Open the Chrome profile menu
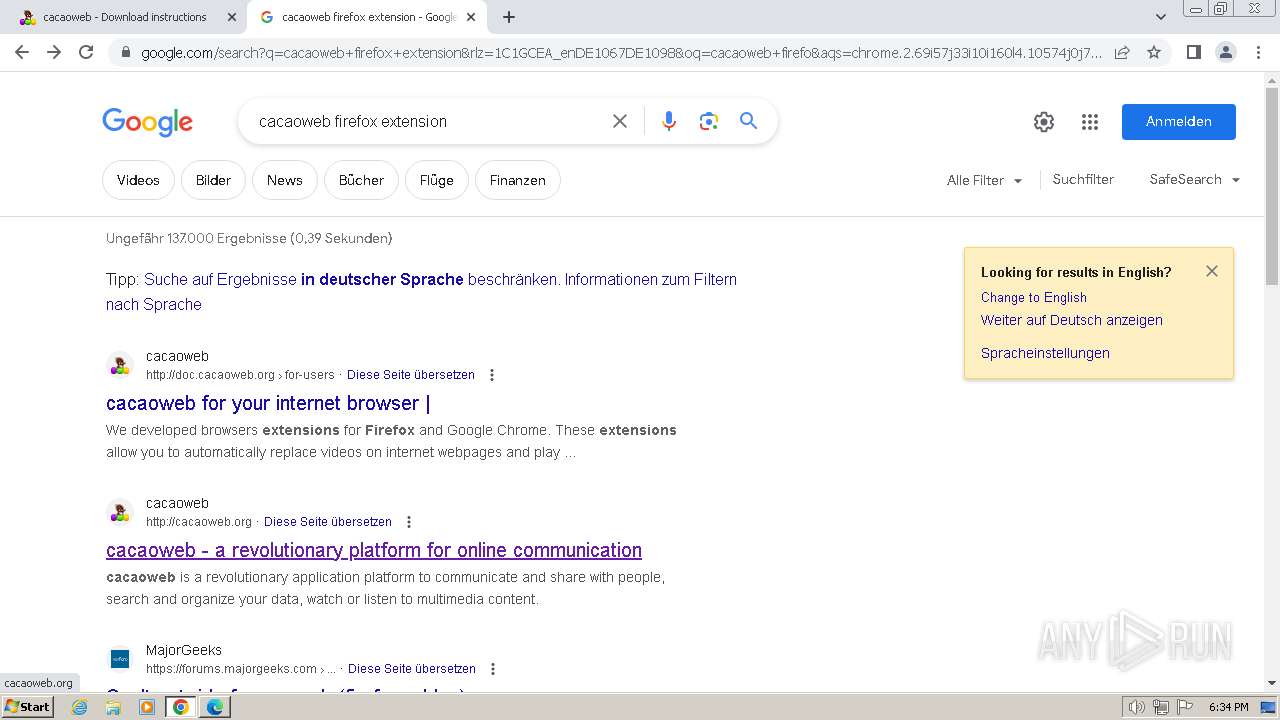 [1225, 52]
